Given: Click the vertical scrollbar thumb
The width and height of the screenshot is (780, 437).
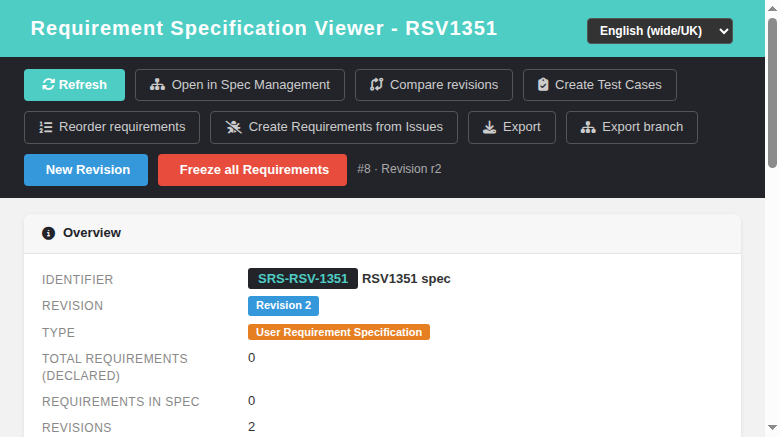Looking at the screenshot, I should pyautogui.click(x=772, y=93).
